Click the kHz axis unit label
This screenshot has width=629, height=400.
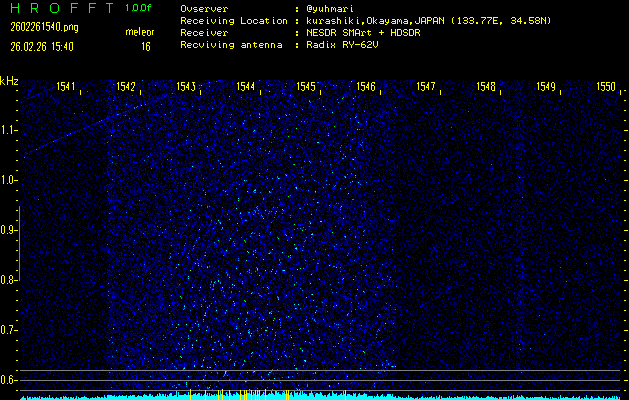(9, 81)
